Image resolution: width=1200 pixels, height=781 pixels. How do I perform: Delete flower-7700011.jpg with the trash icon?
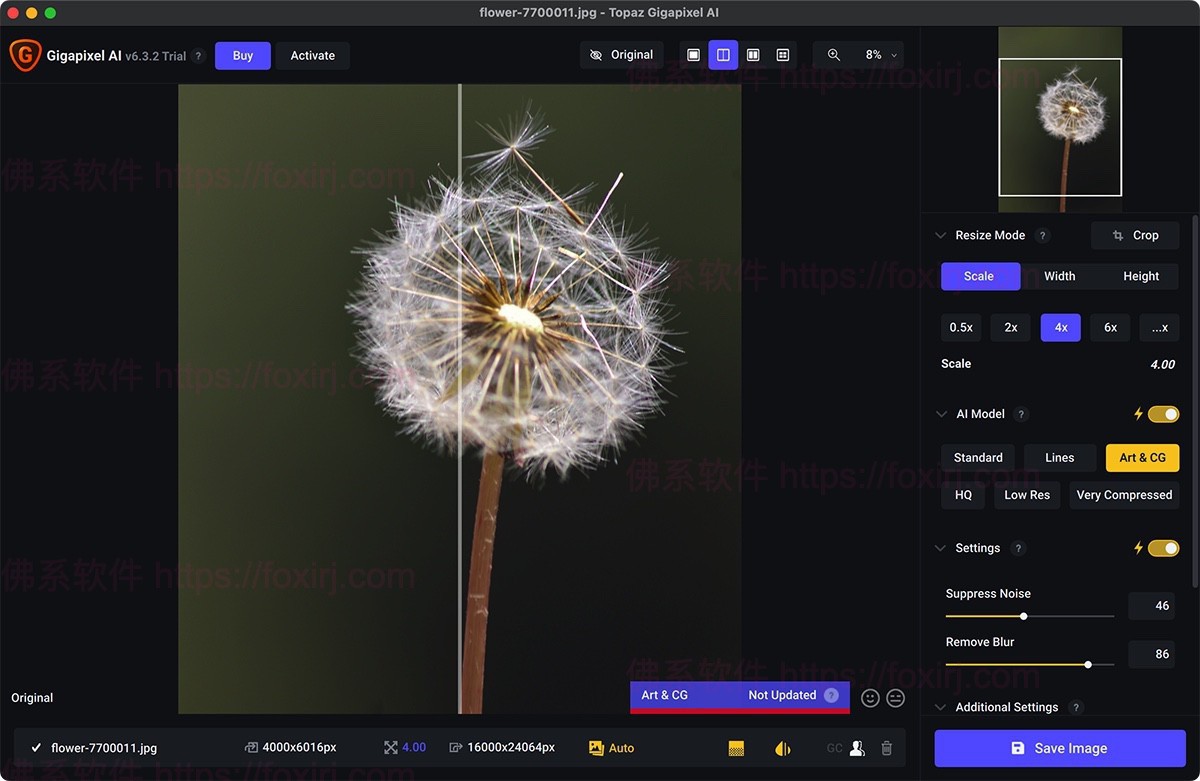coord(886,748)
